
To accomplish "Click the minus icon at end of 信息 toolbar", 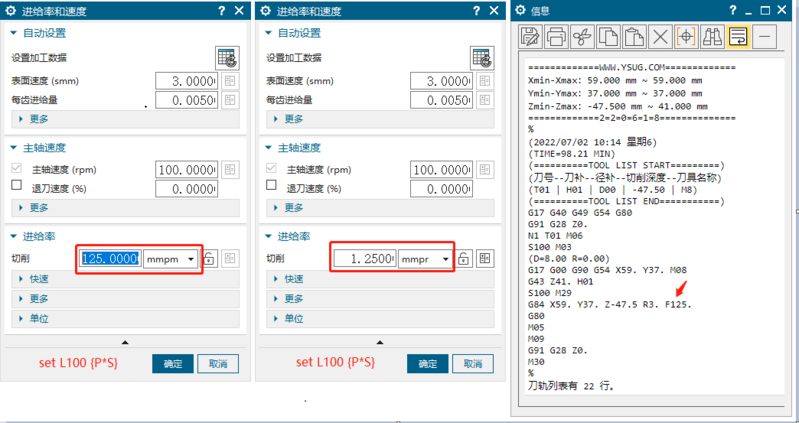I will coord(764,37).
